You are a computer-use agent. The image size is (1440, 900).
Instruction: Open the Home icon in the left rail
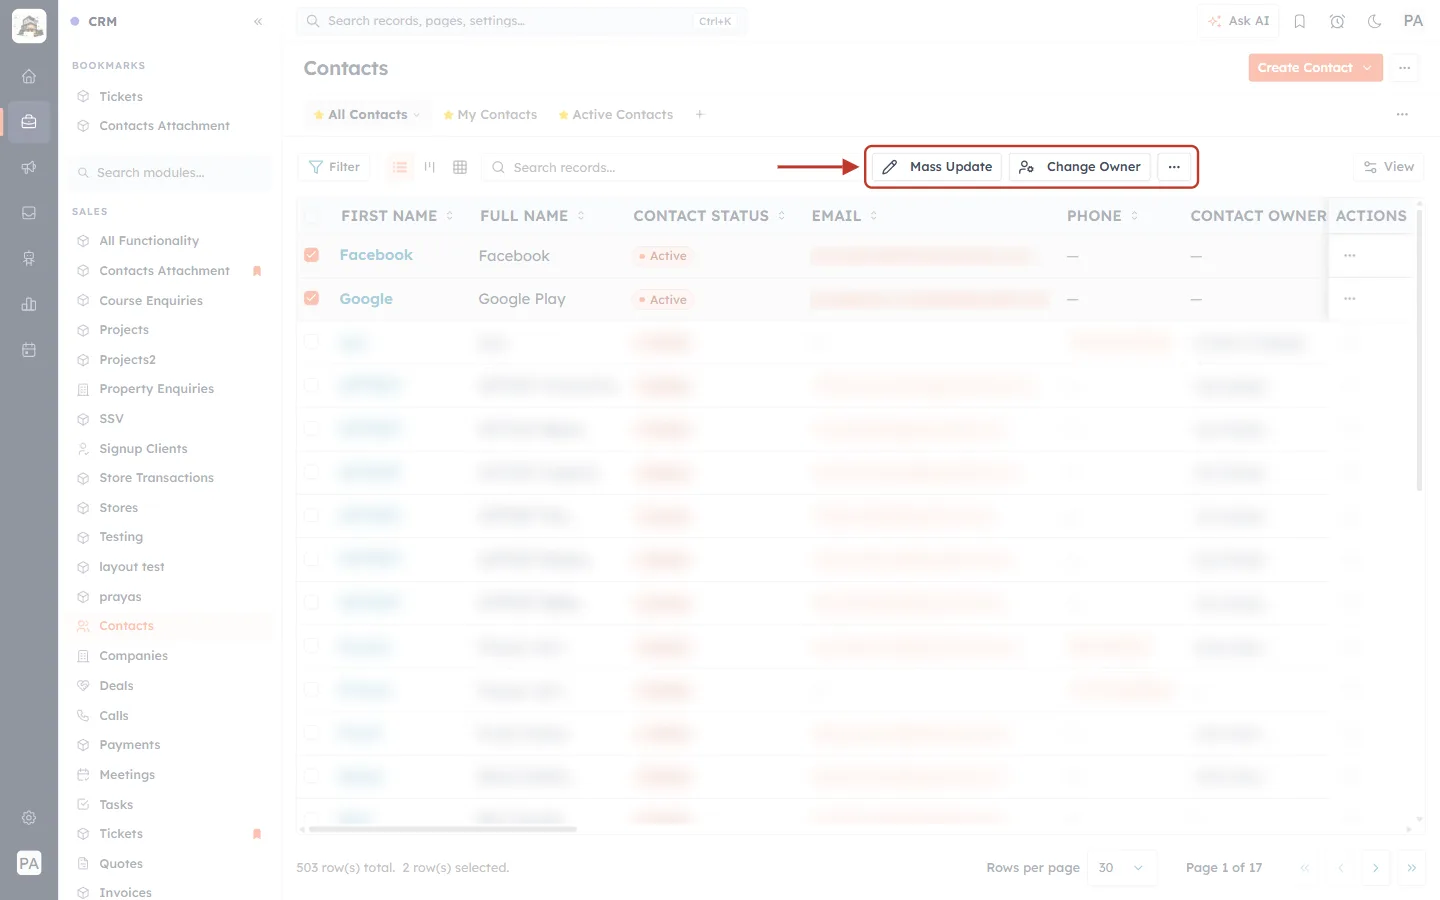(29, 76)
